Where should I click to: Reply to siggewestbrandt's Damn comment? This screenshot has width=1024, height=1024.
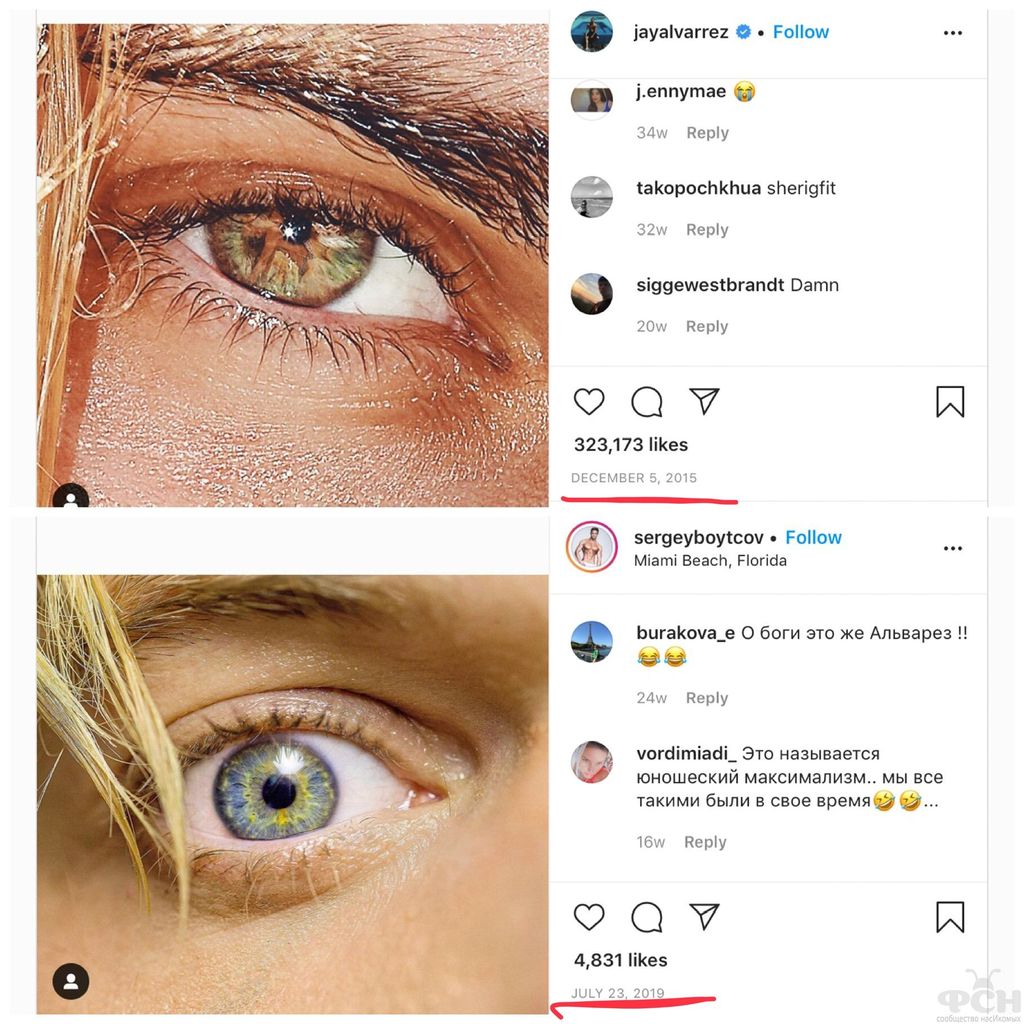706,326
